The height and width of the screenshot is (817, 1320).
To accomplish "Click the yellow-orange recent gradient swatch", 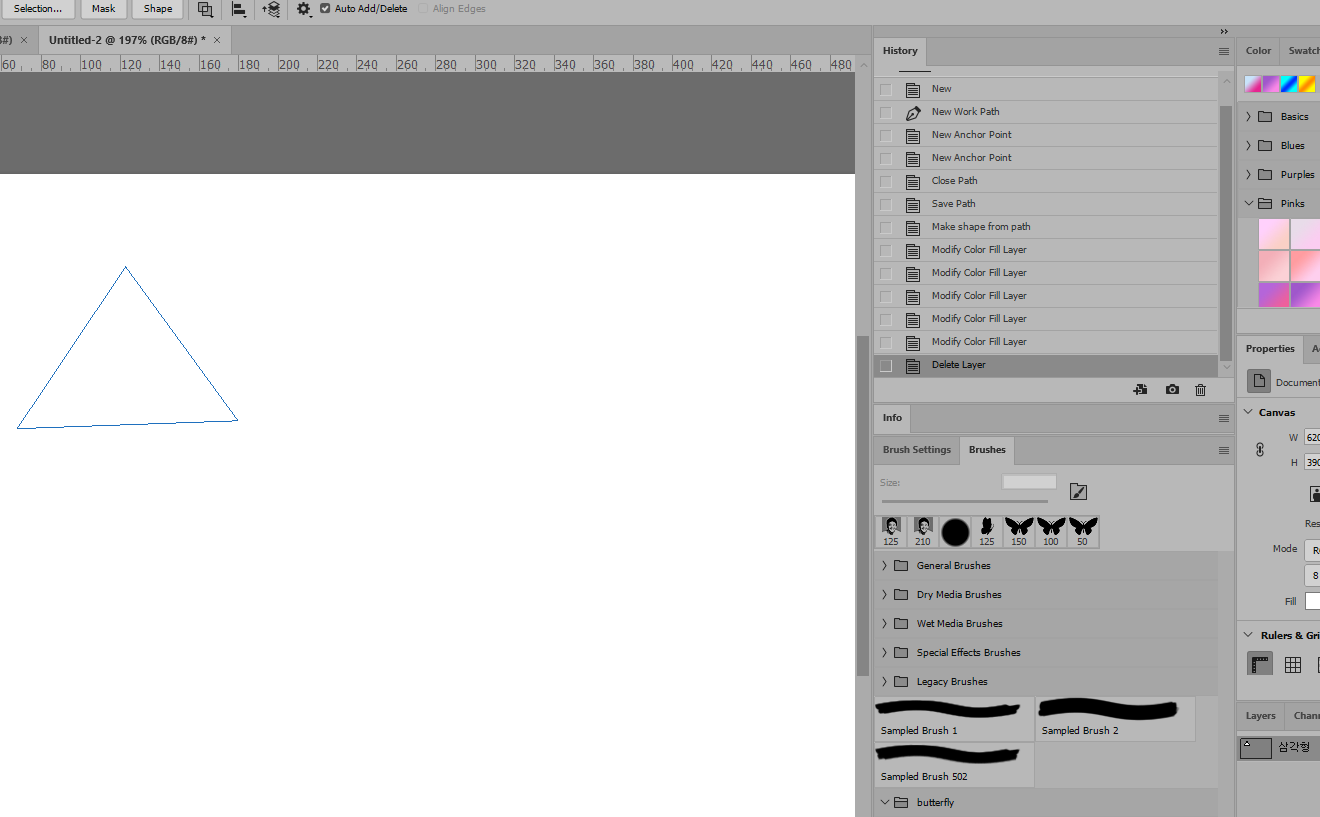I will click(1307, 84).
